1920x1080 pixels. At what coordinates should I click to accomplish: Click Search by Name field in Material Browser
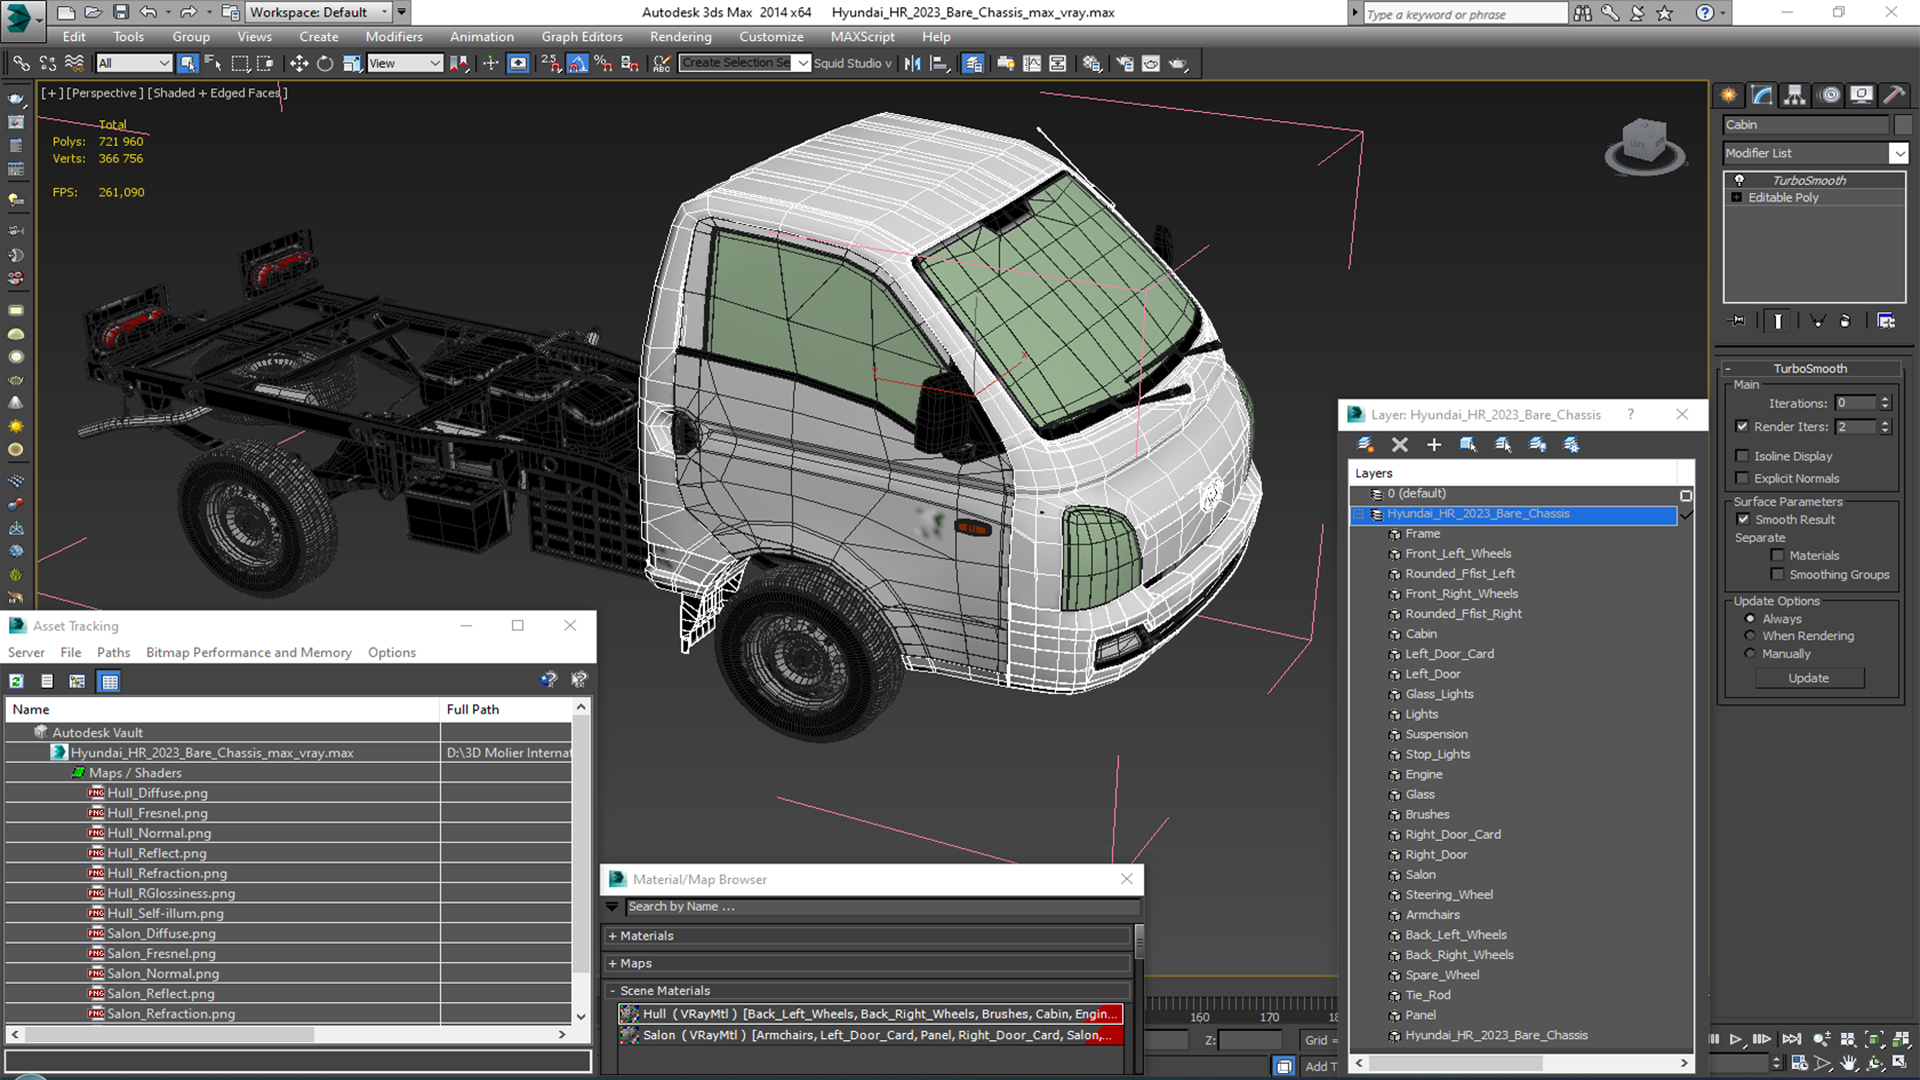pyautogui.click(x=882, y=907)
